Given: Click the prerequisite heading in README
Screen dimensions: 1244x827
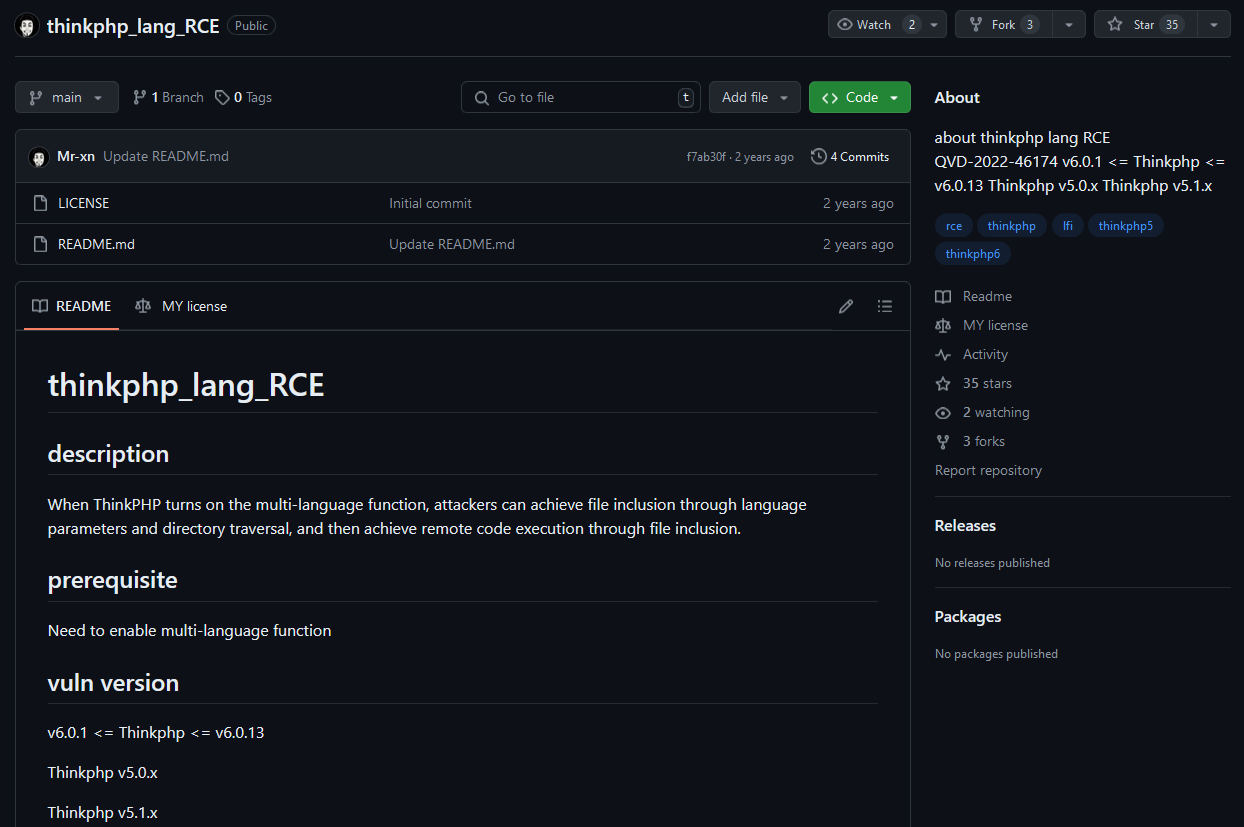Looking at the screenshot, I should (113, 580).
